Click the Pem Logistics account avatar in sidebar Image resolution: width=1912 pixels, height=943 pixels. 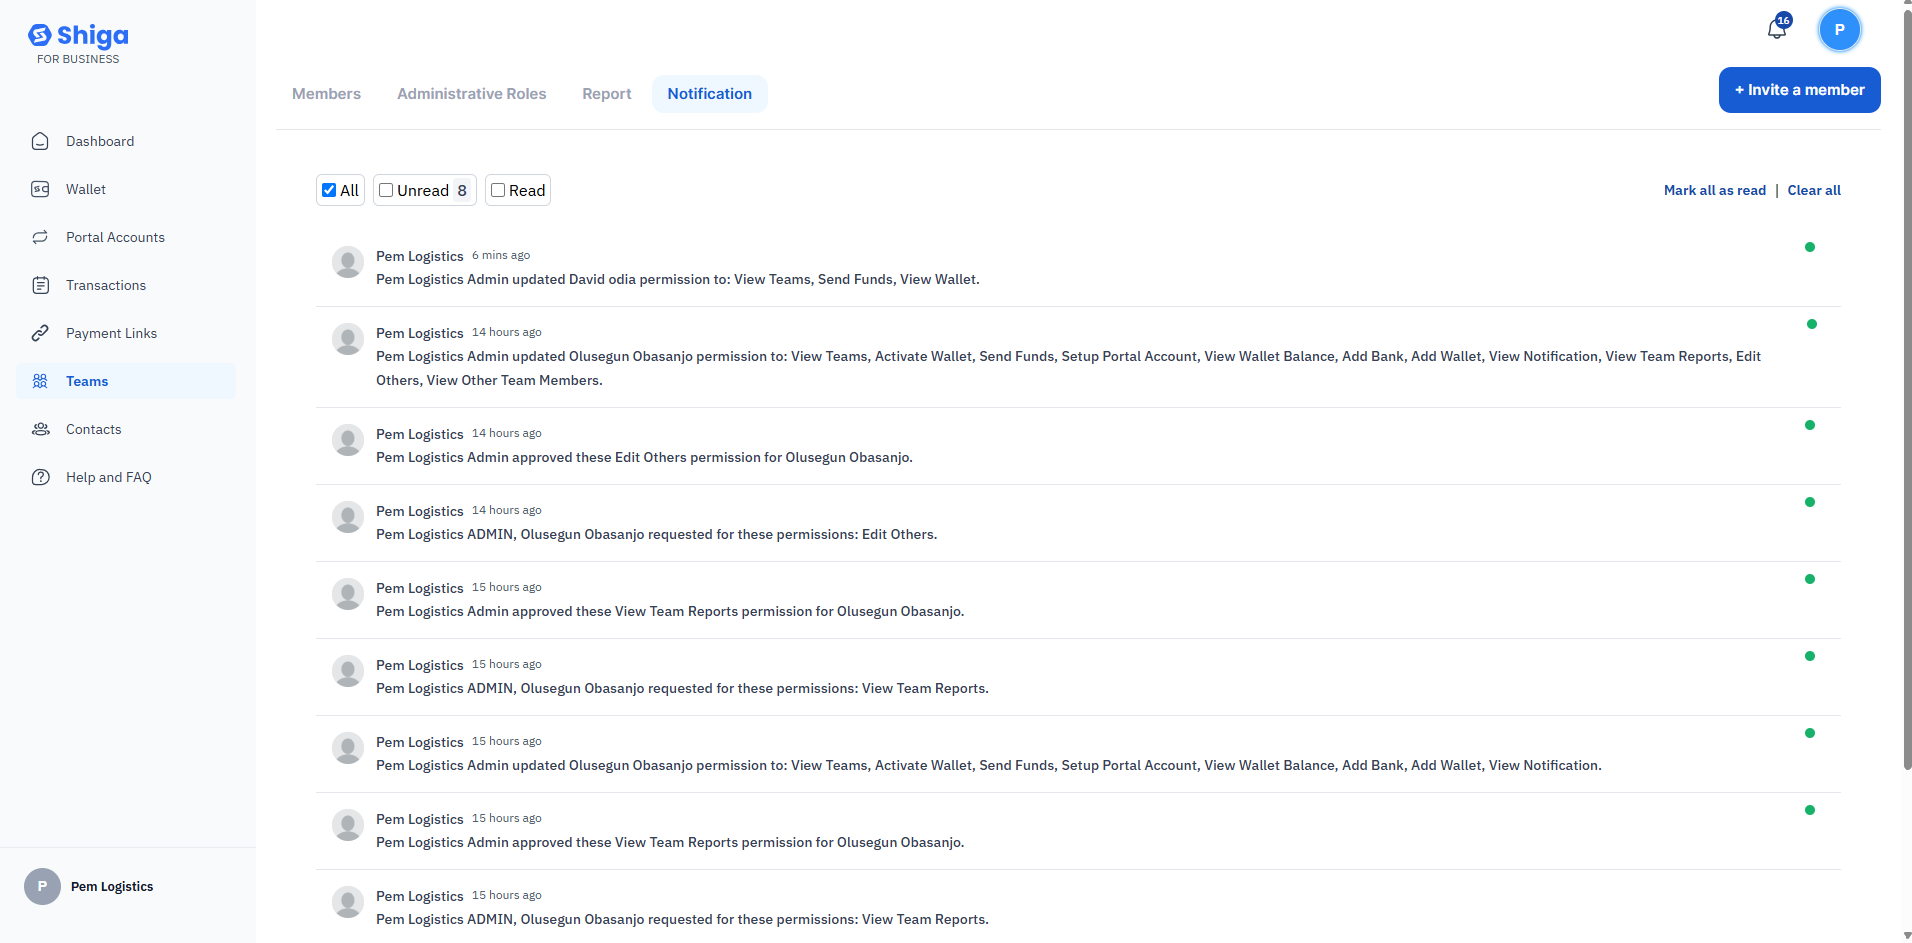point(42,886)
